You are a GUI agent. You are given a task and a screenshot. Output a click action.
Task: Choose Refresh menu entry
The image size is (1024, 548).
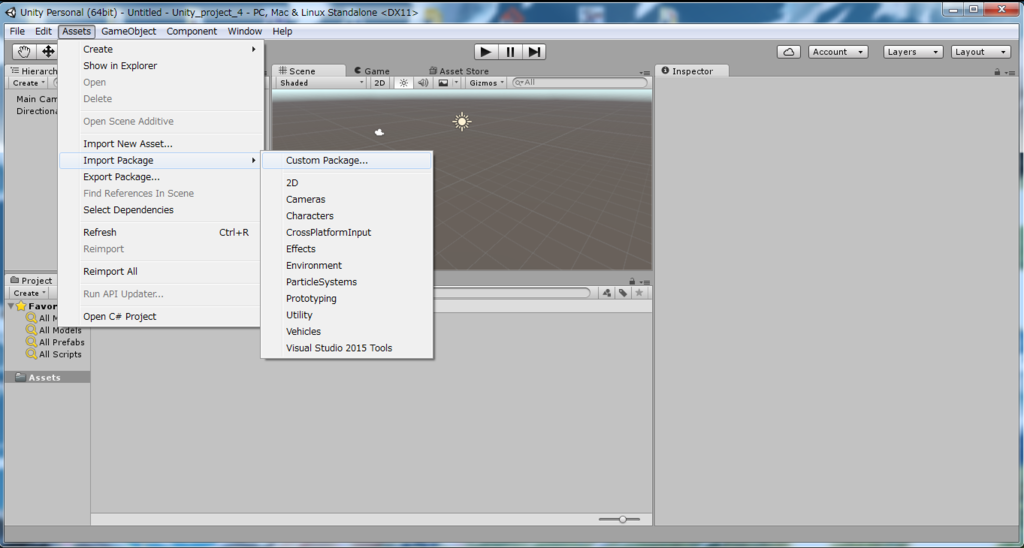click(161, 233)
